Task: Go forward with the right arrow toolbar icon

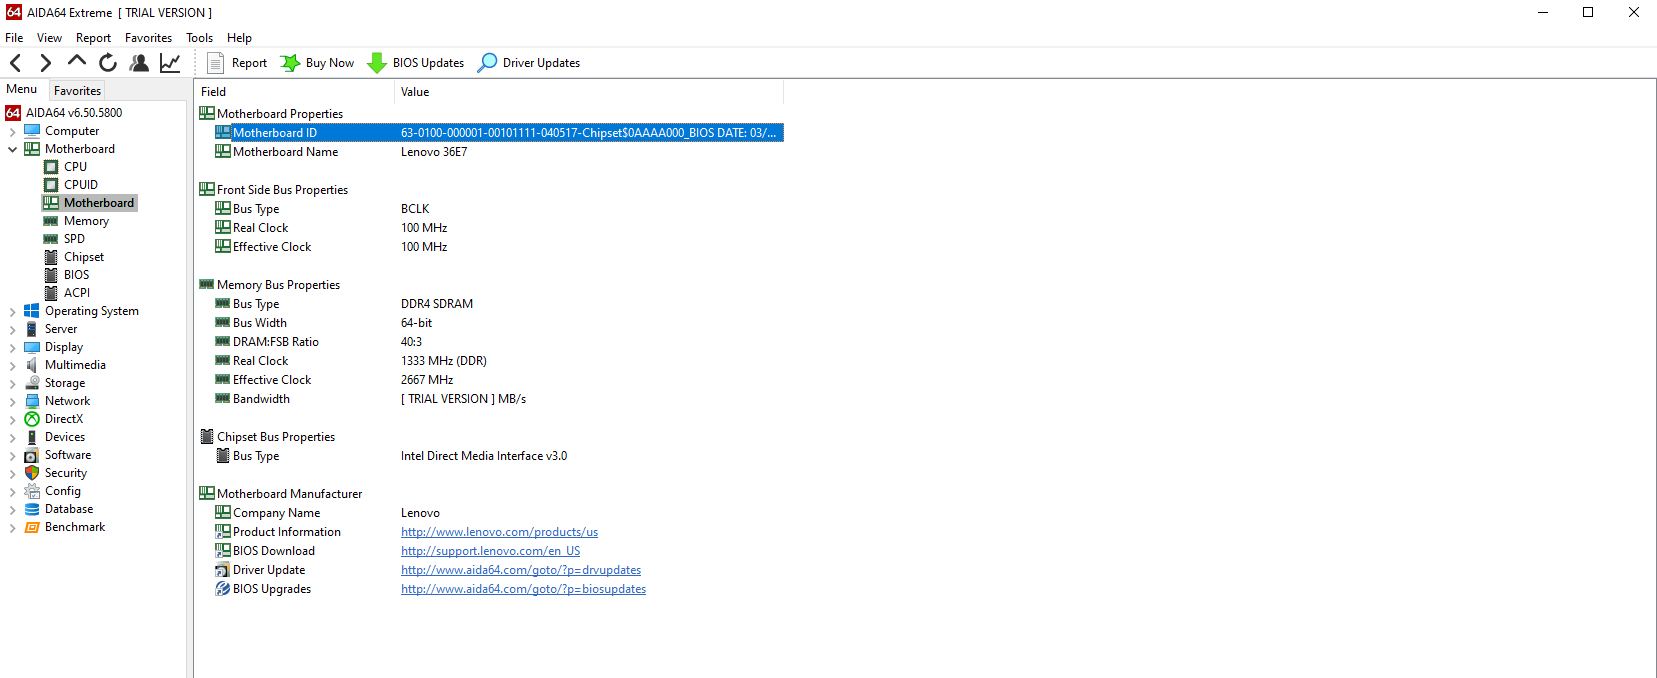Action: tap(45, 63)
